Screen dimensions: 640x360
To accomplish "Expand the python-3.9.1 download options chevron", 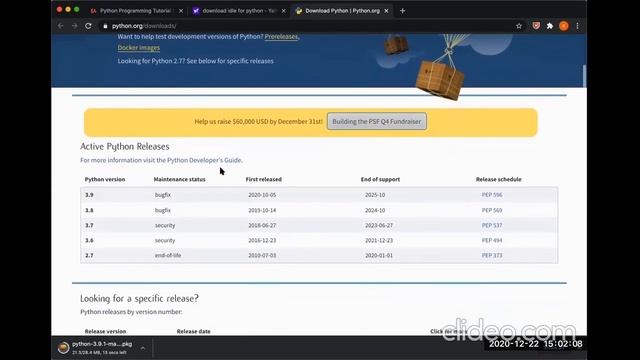I will click(143, 348).
